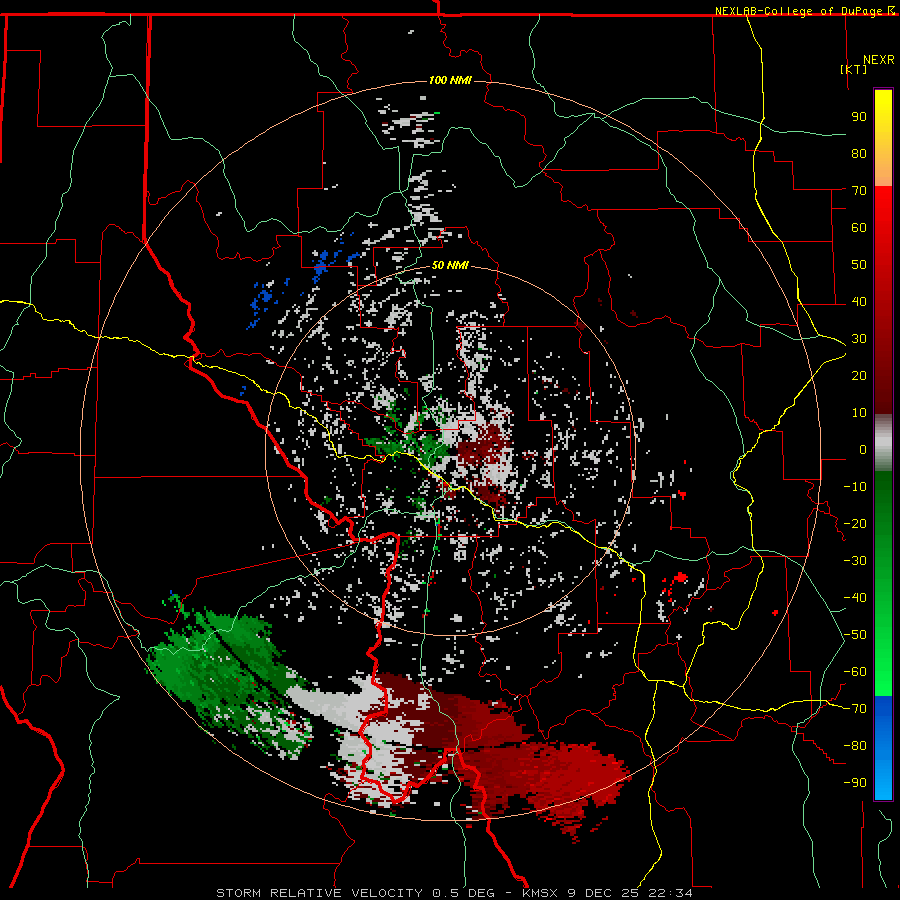
Task: Click the 0 value on velocity scale
Action: point(863,449)
